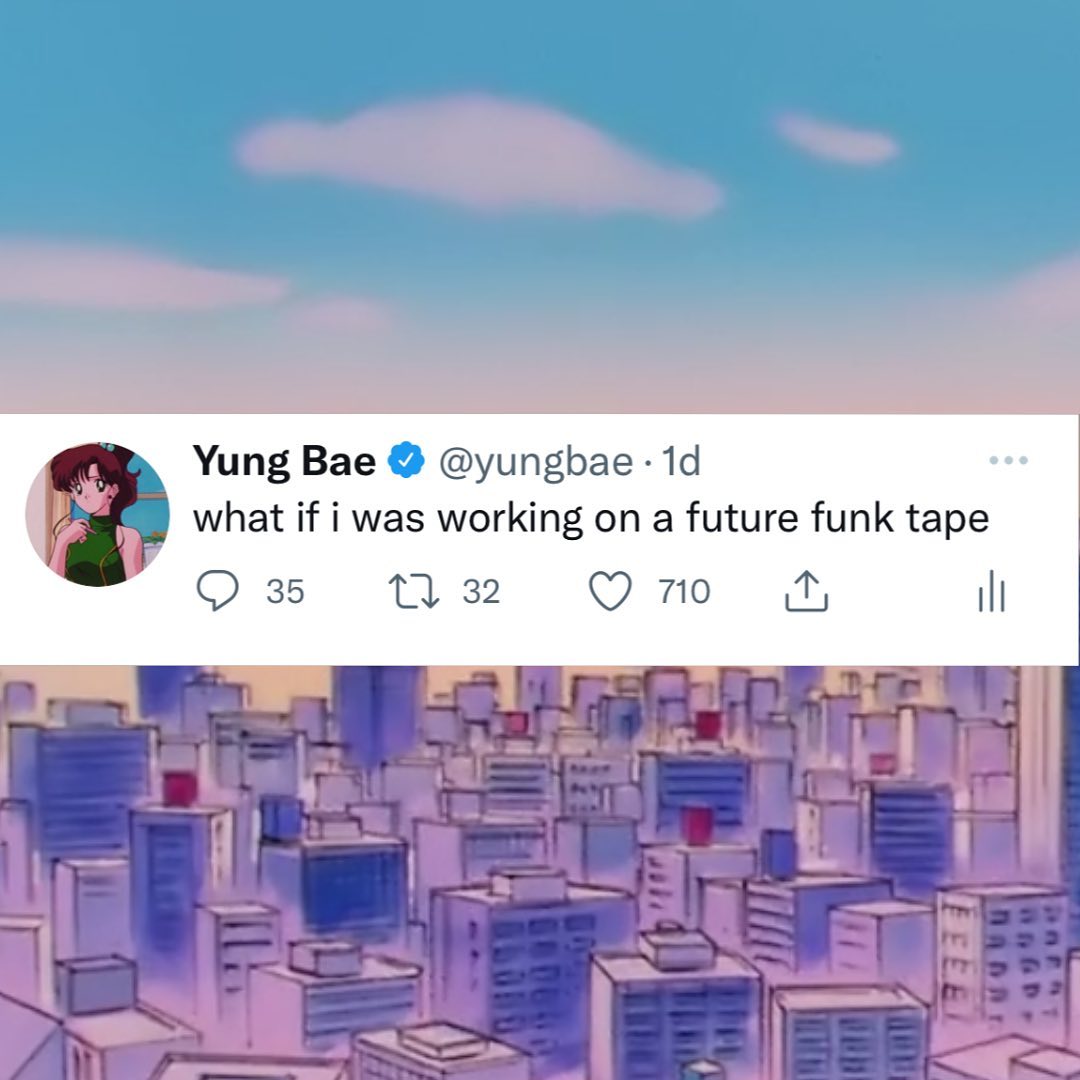View tweet analytics bar chart icon

point(992,591)
